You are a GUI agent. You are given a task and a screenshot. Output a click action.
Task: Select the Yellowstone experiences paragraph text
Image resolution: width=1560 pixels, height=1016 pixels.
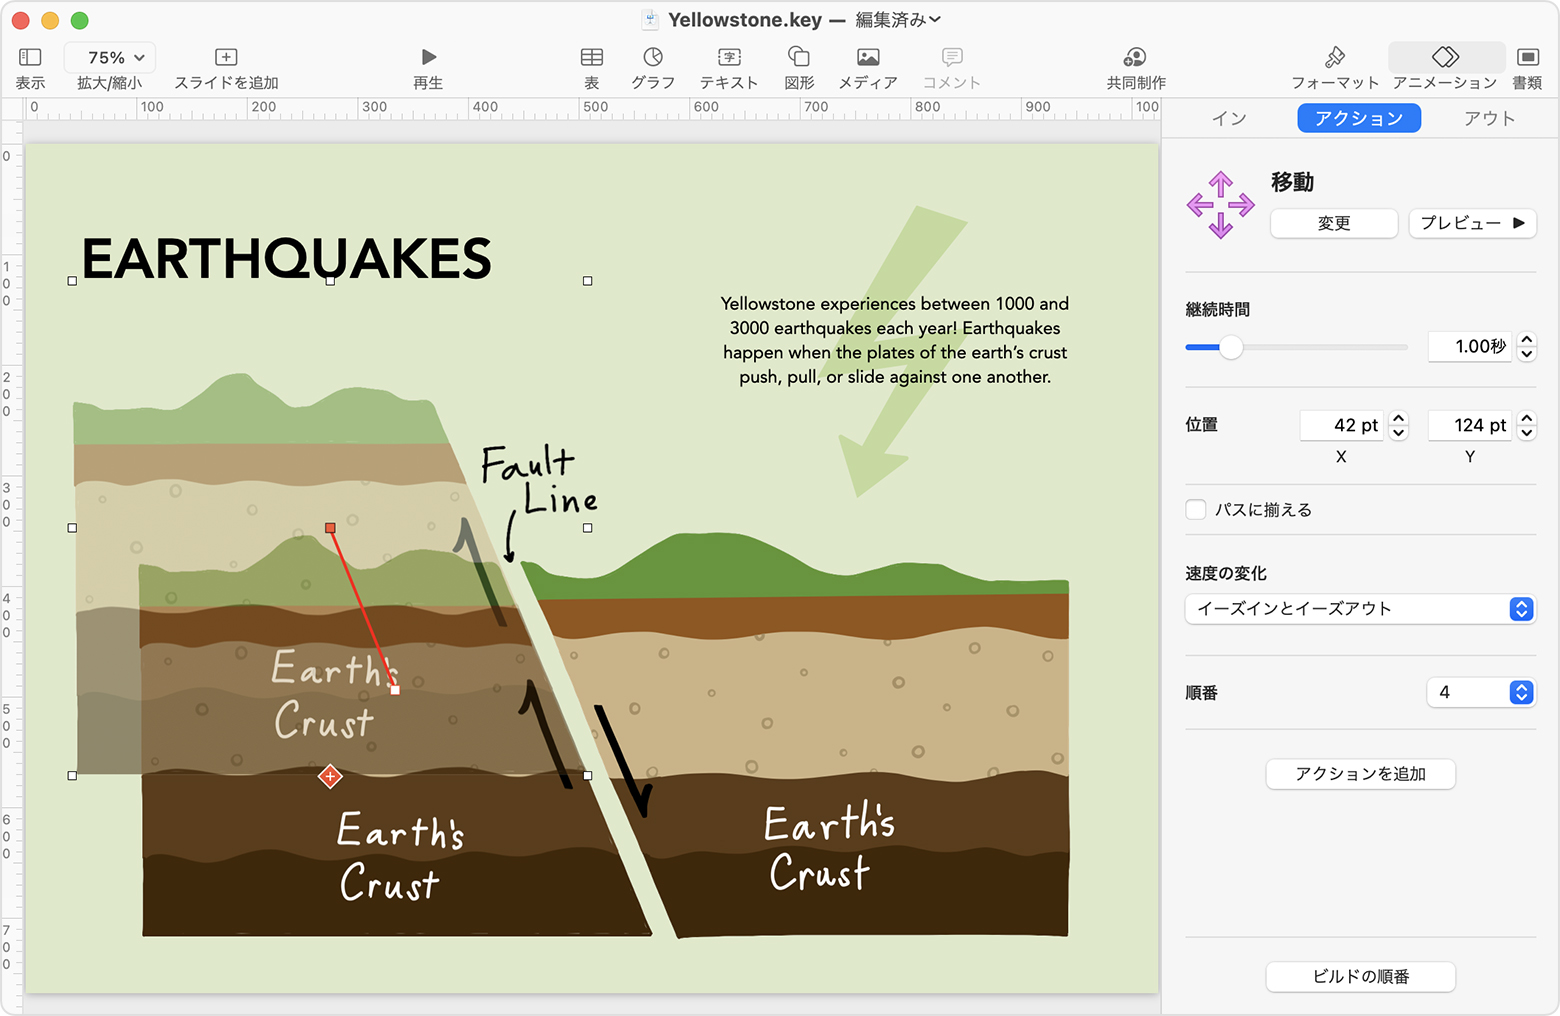[x=895, y=340]
